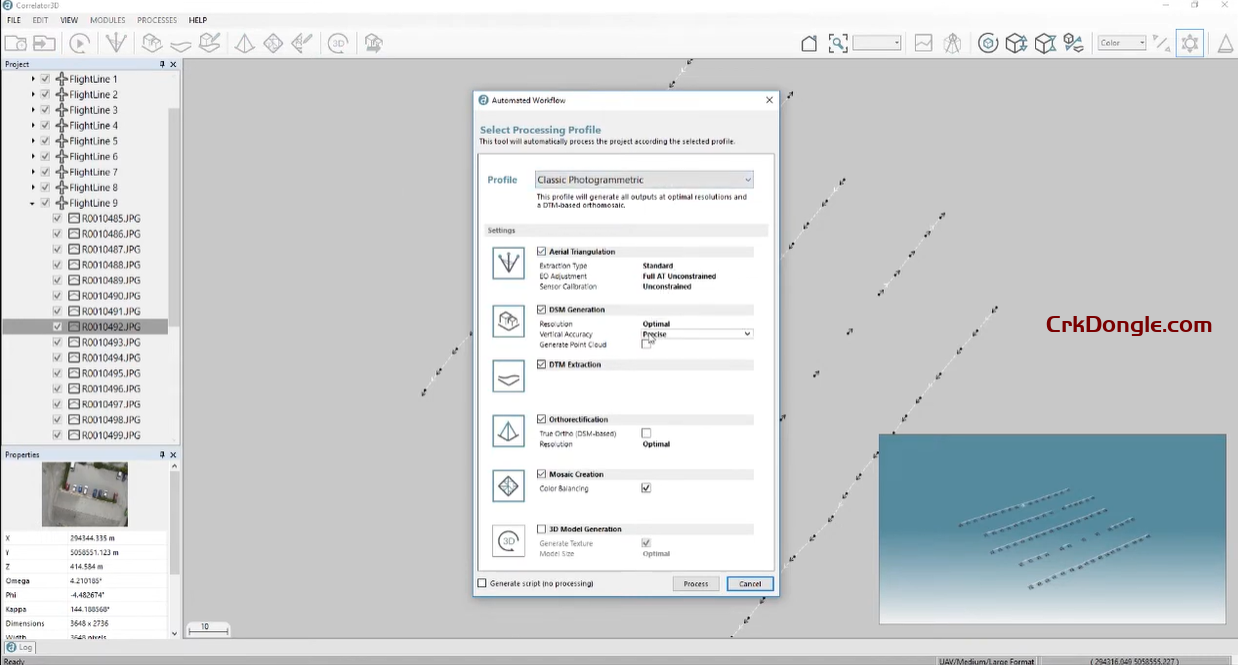Toggle the Color Balancing checkbox under Mosaic Creation
1238x665 pixels.
click(x=646, y=487)
